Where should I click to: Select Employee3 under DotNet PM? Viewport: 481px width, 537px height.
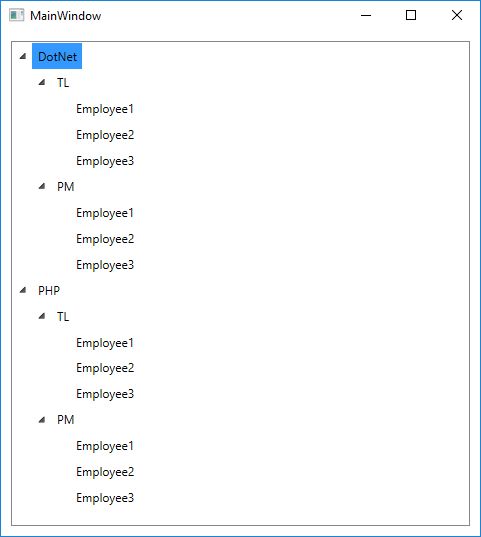click(105, 265)
